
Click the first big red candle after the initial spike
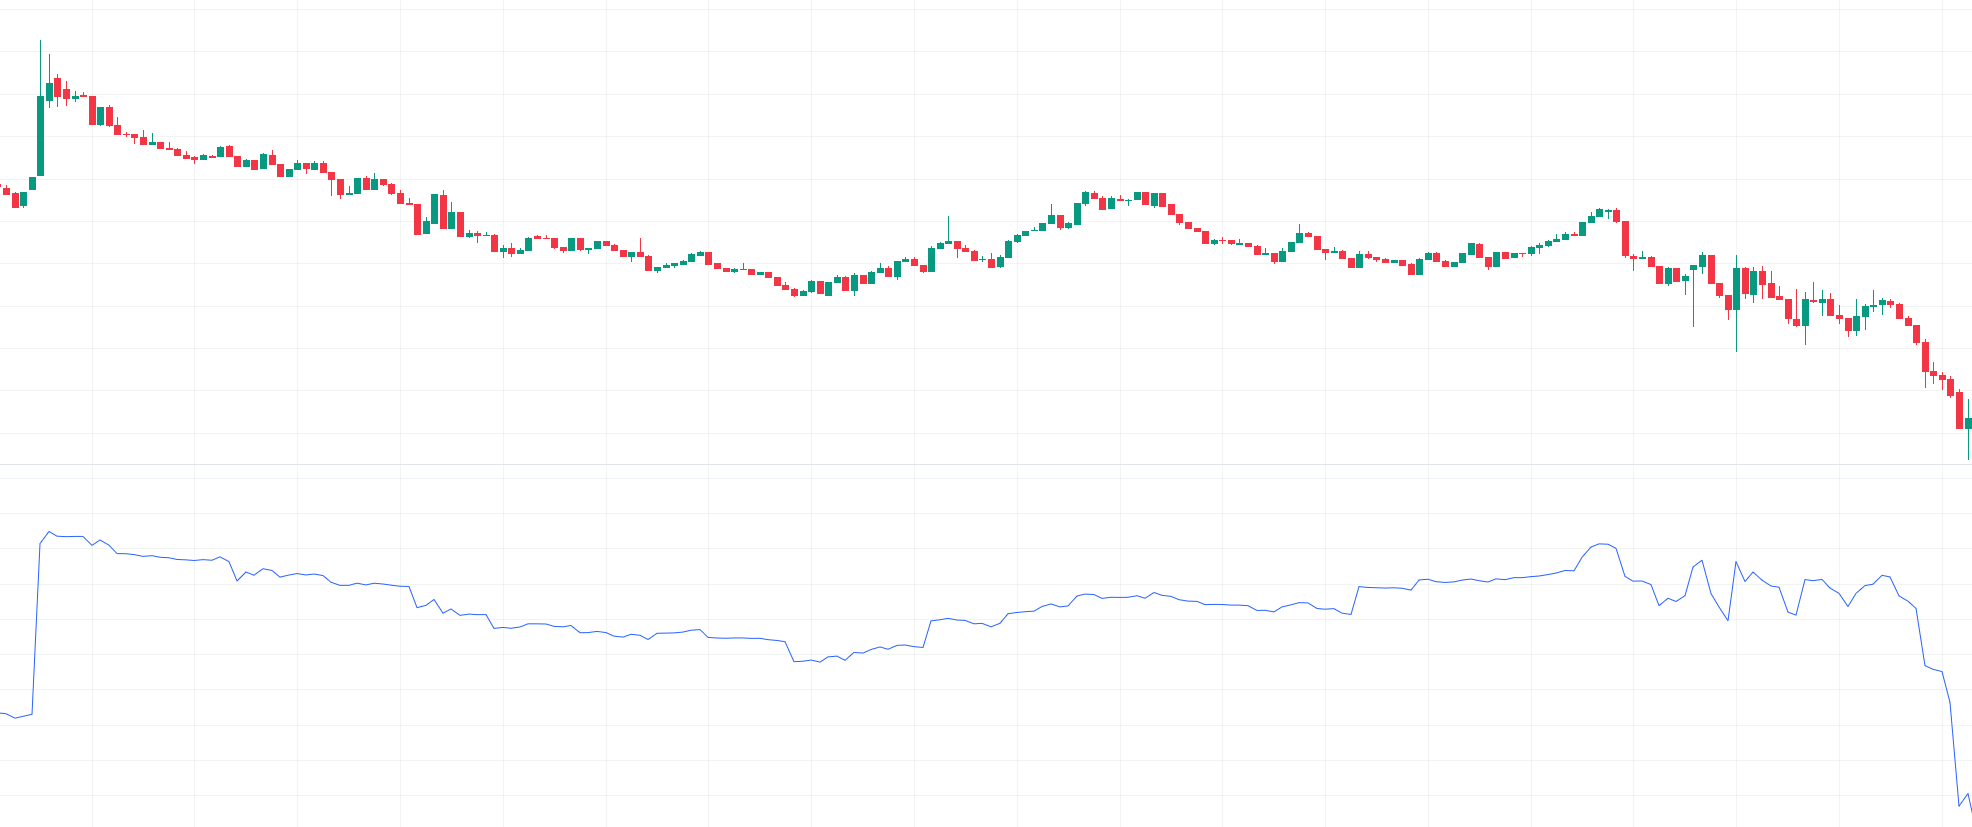[93, 110]
